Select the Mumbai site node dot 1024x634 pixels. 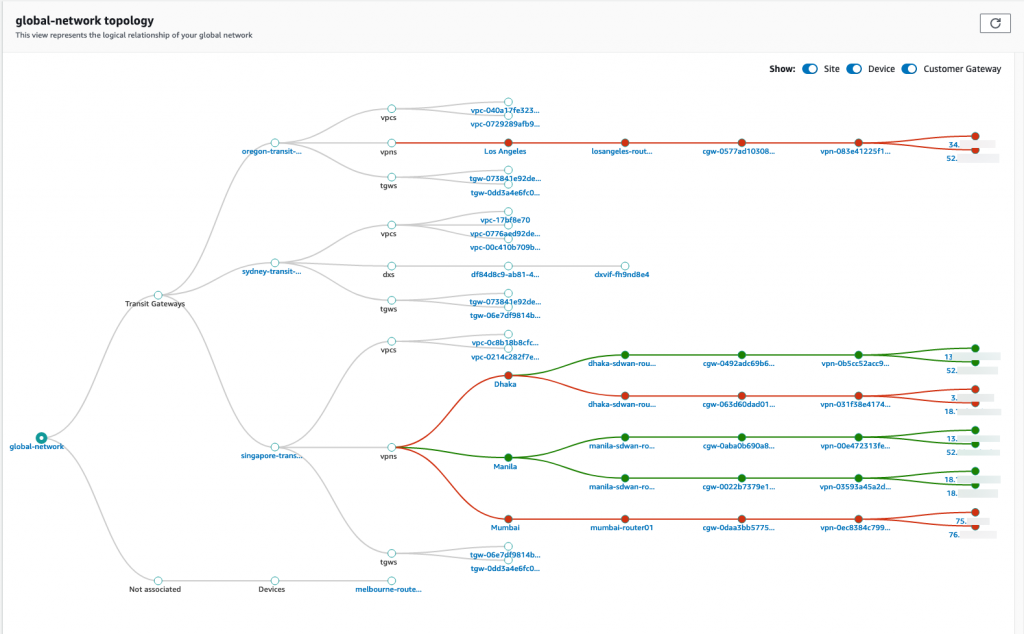point(506,520)
